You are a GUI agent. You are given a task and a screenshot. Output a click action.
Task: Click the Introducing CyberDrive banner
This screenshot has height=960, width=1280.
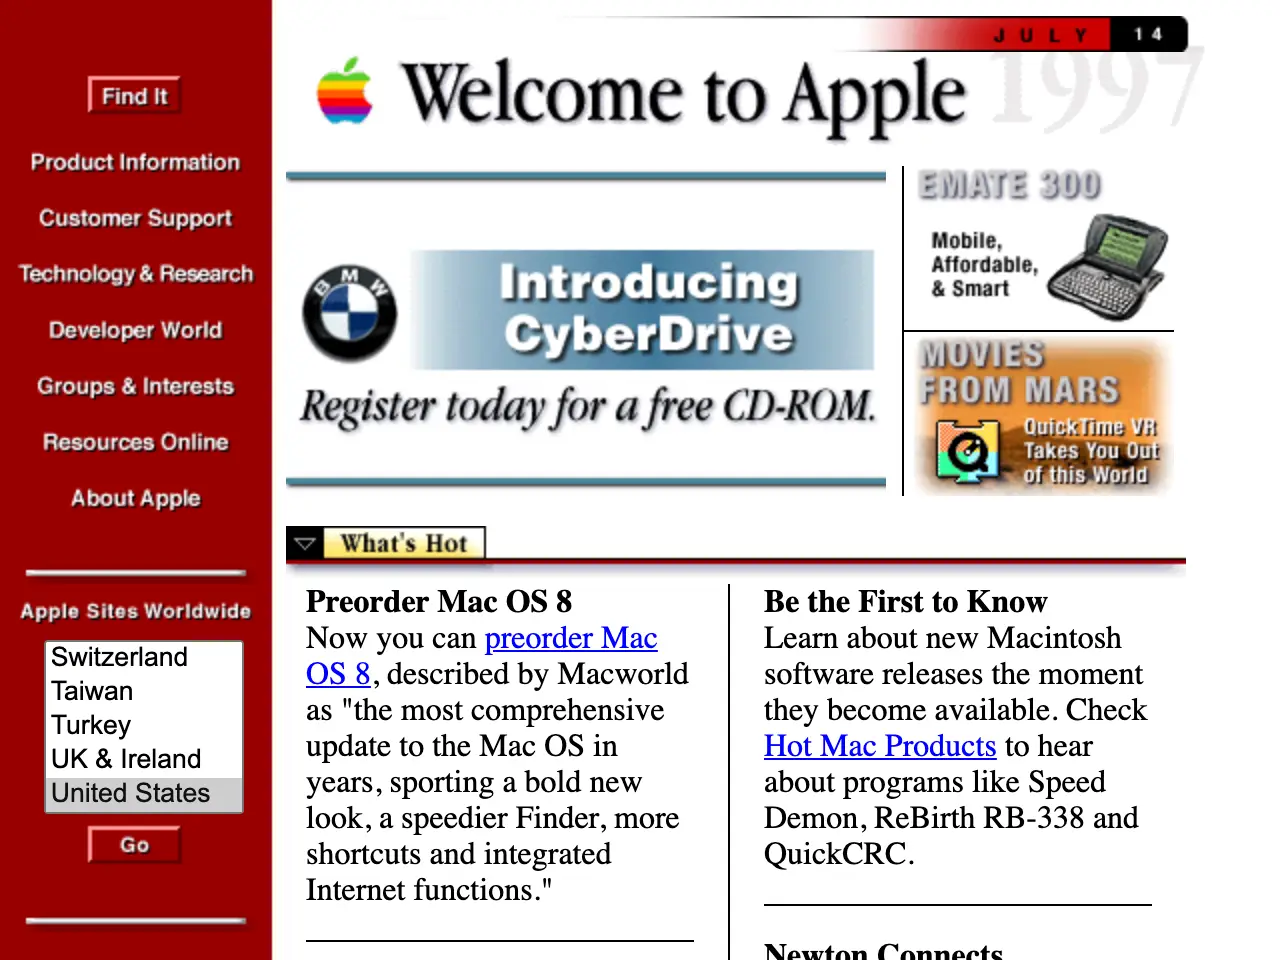click(644, 310)
